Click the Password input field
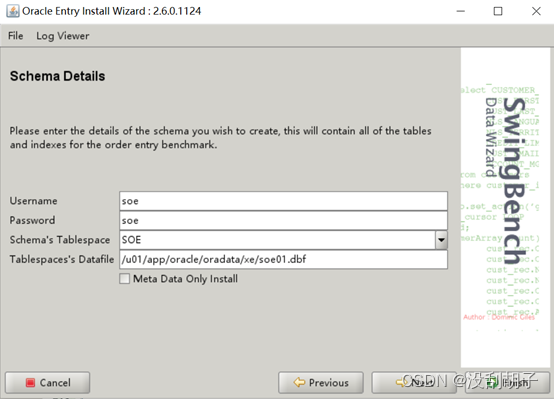Image resolution: width=554 pixels, height=399 pixels. pos(283,221)
